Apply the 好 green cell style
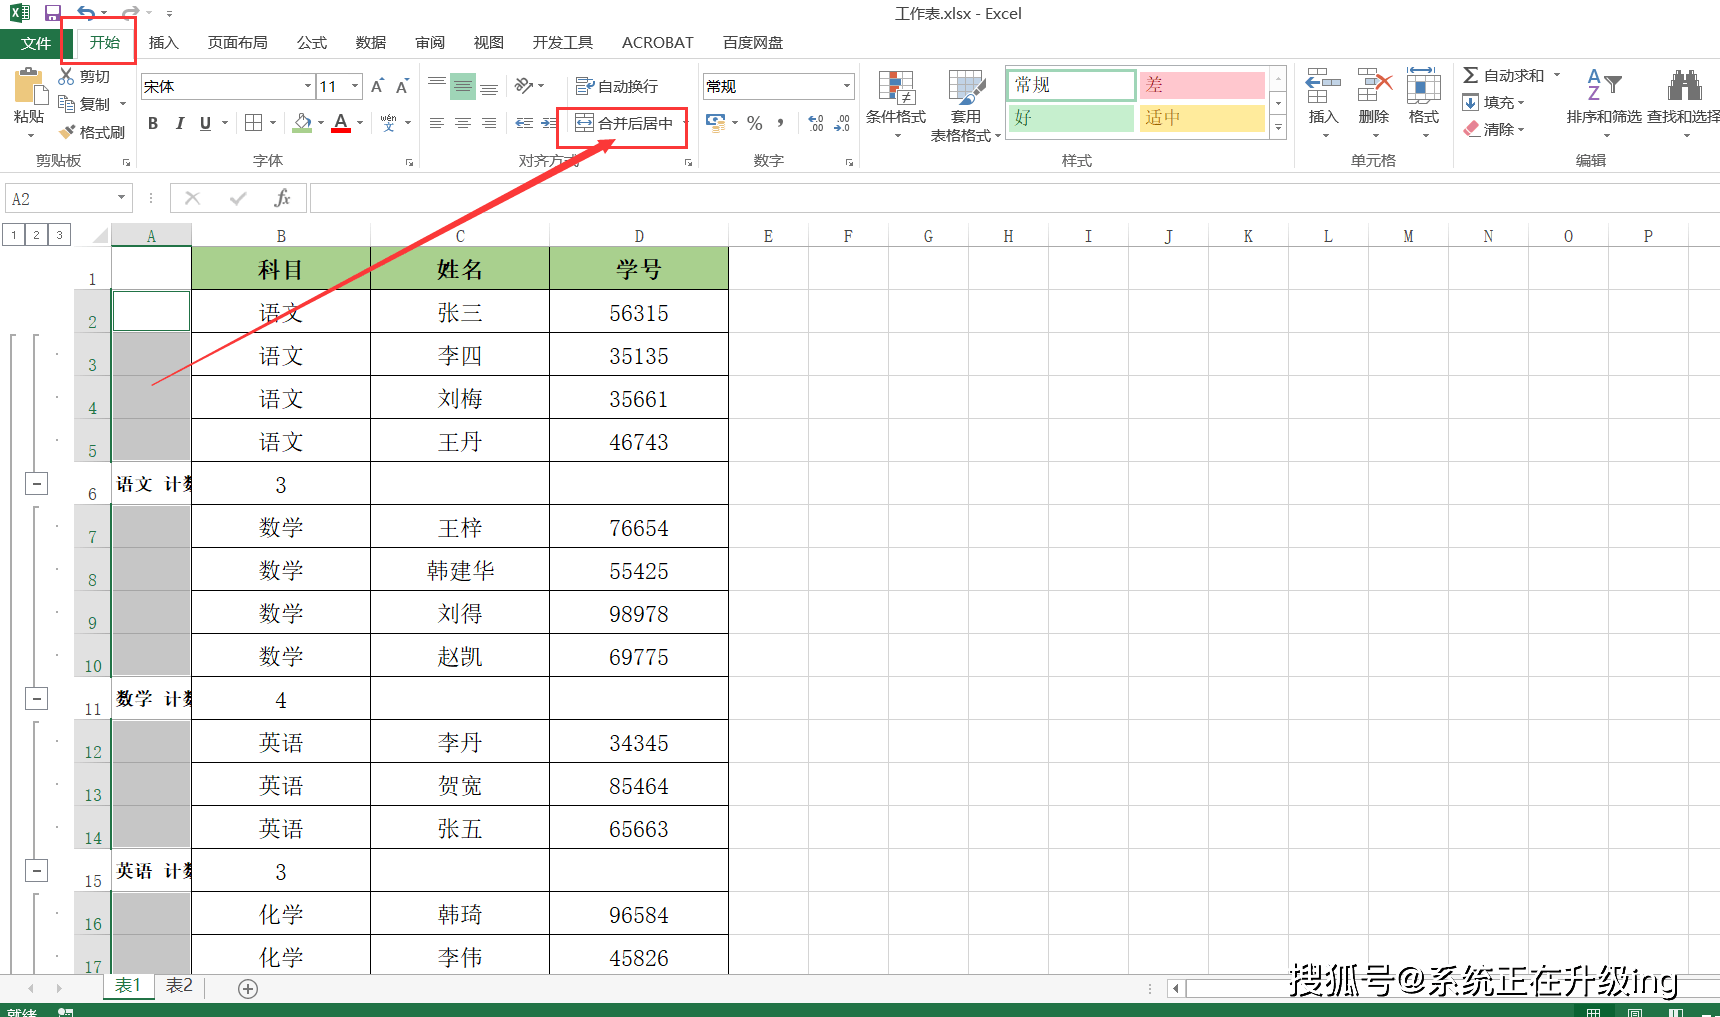 1070,118
